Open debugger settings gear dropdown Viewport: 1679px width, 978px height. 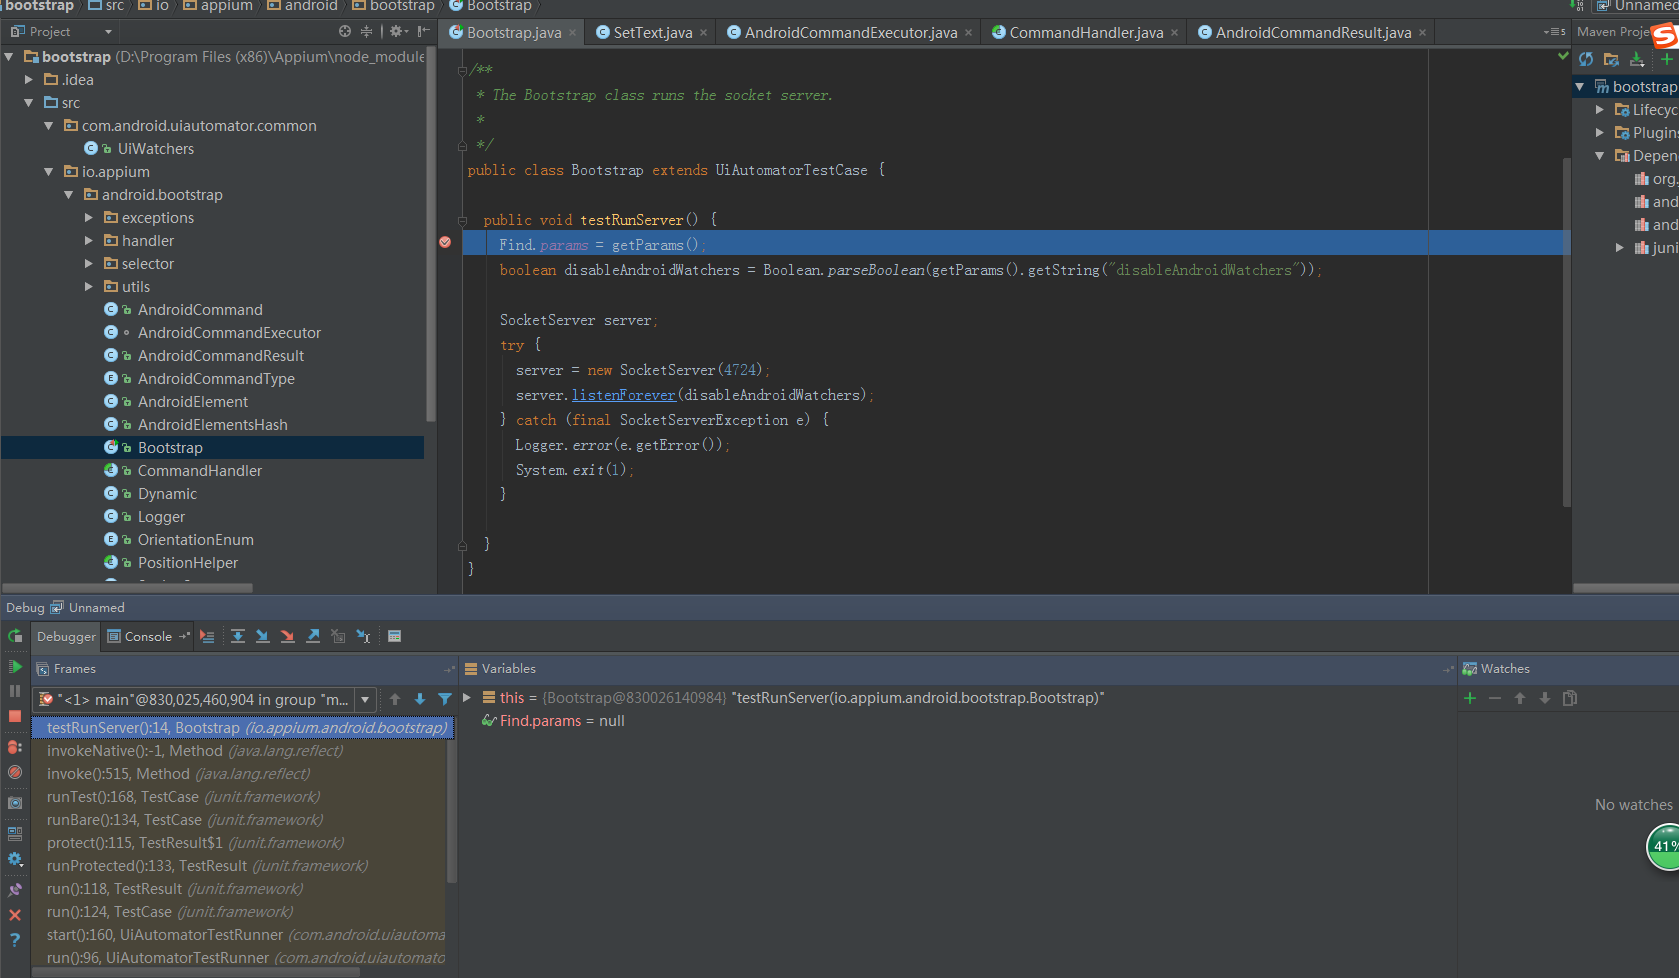(x=15, y=859)
